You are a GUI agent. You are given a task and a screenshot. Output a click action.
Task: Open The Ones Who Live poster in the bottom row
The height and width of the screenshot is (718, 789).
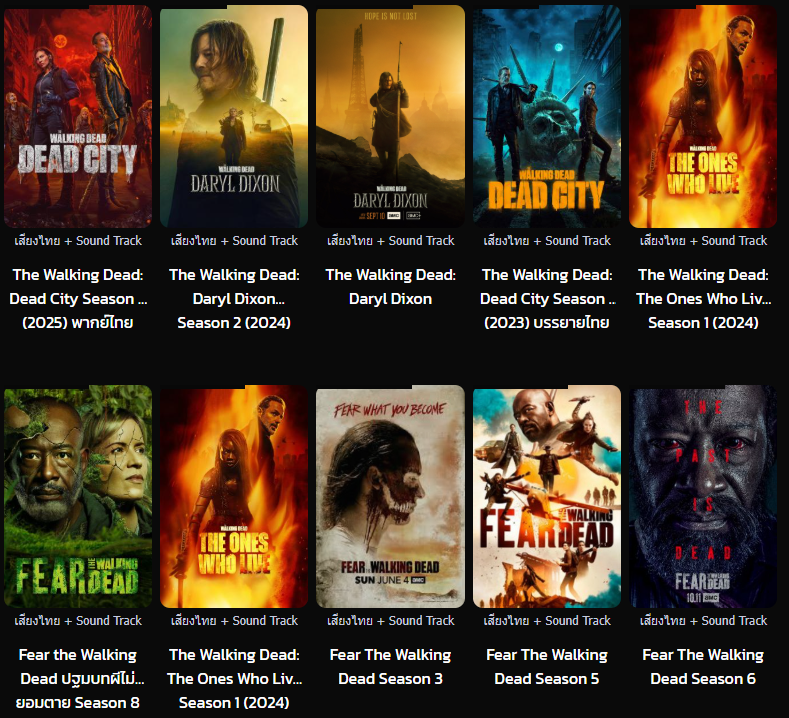(x=234, y=497)
